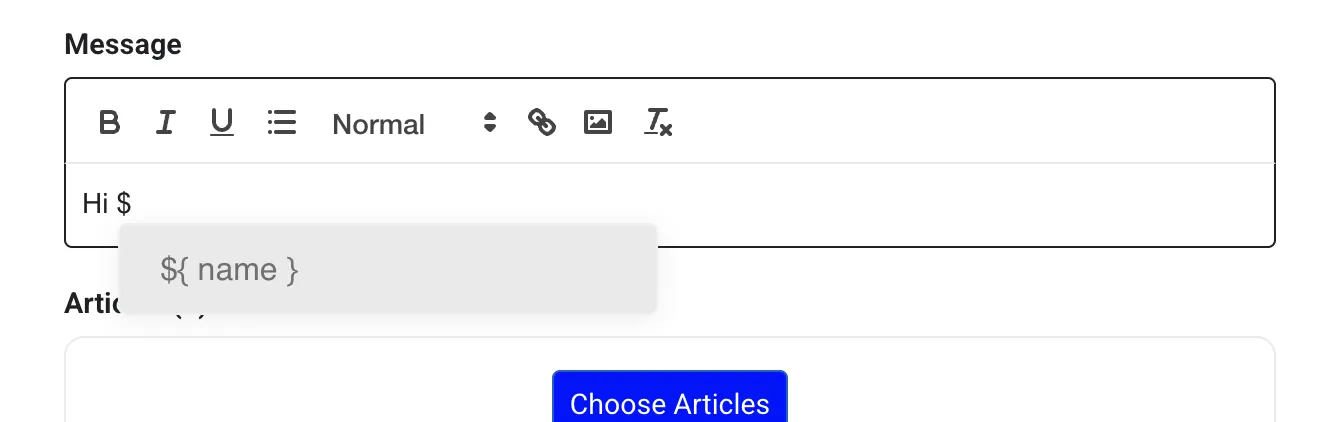The width and height of the screenshot is (1336, 422).
Task: Click the up-down arrows beside Normal
Action: tap(489, 123)
